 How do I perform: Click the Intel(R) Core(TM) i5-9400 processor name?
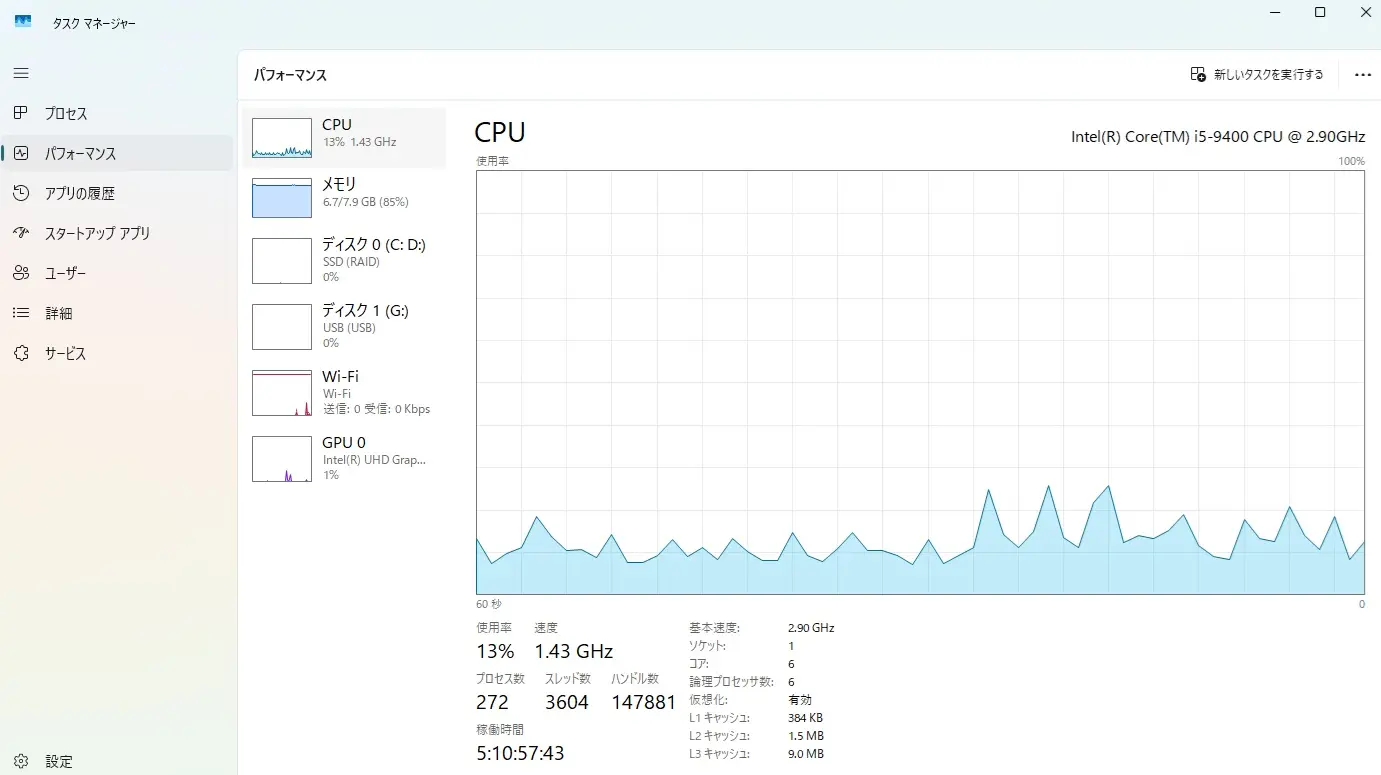click(x=1218, y=136)
